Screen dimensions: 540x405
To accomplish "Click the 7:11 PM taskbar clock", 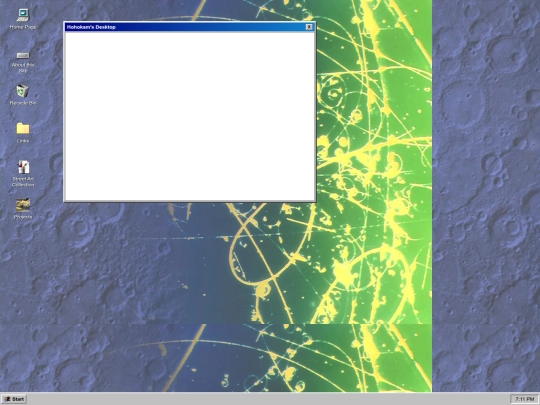I will [525, 399].
